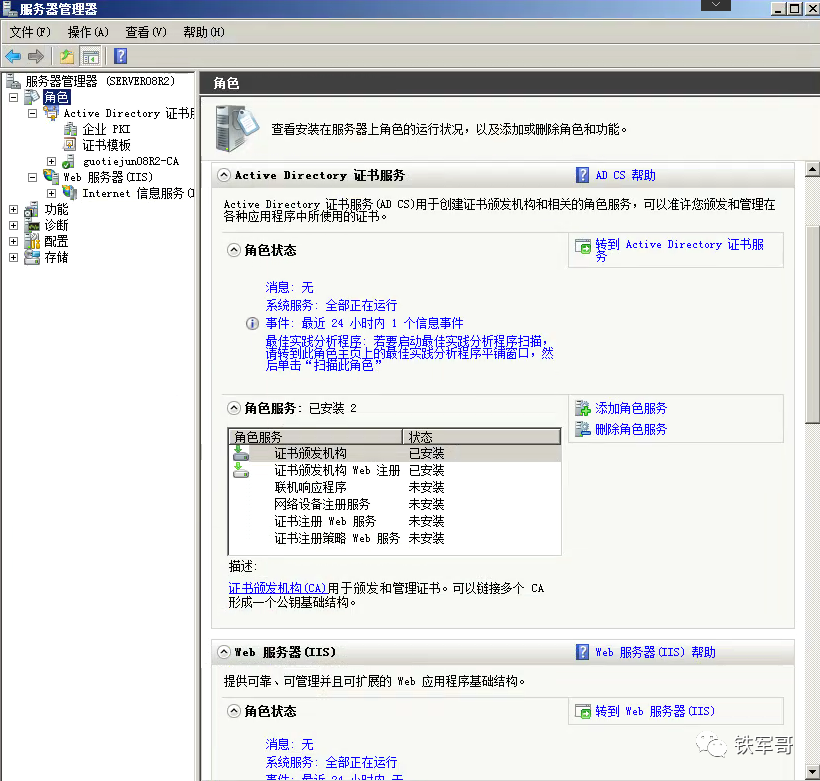Toggle the show/hide console tree icon
The image size is (820, 781).
90,56
